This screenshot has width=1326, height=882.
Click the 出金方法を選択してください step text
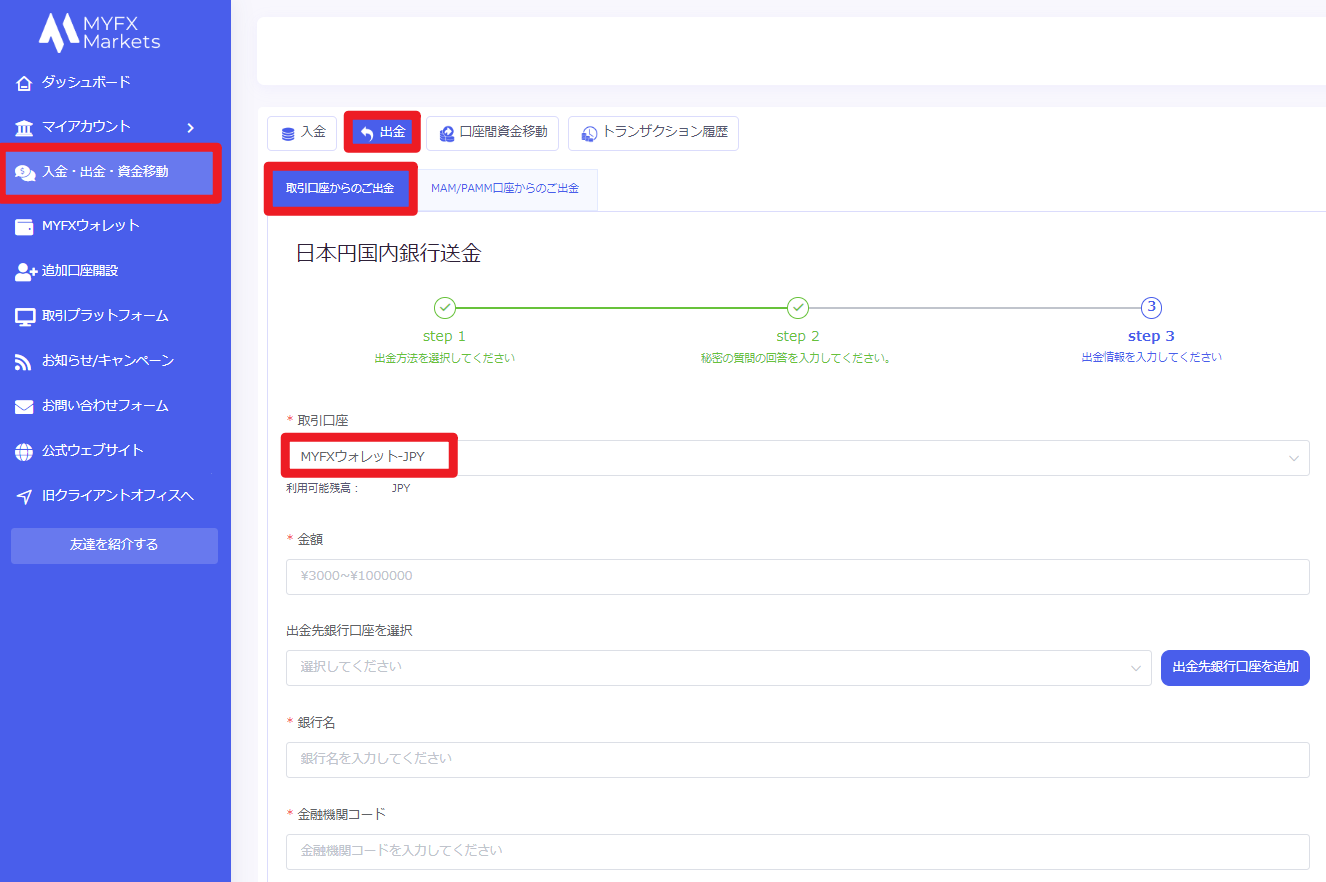click(x=445, y=358)
